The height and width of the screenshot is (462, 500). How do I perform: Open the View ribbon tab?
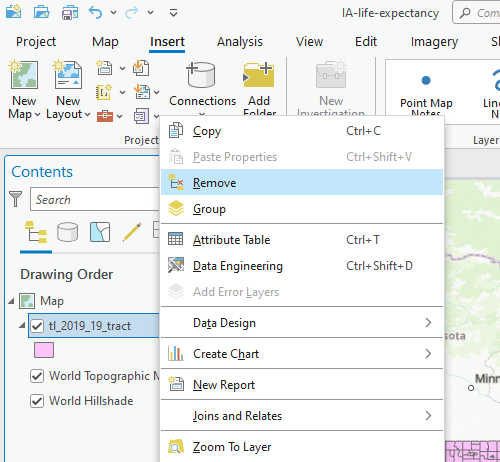coord(309,42)
